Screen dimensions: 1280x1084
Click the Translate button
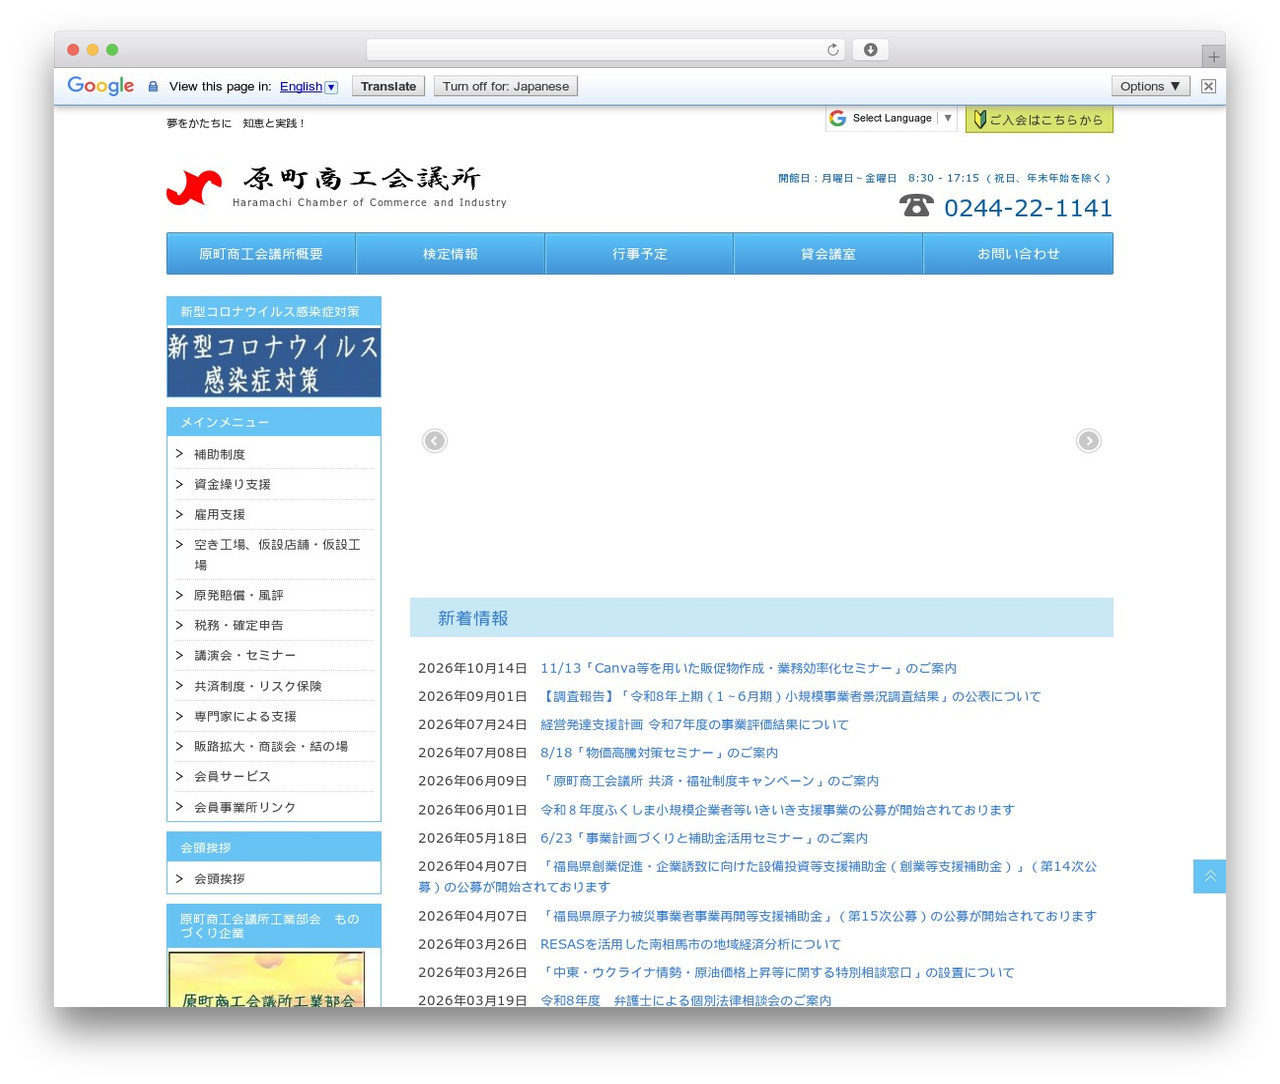coord(388,86)
